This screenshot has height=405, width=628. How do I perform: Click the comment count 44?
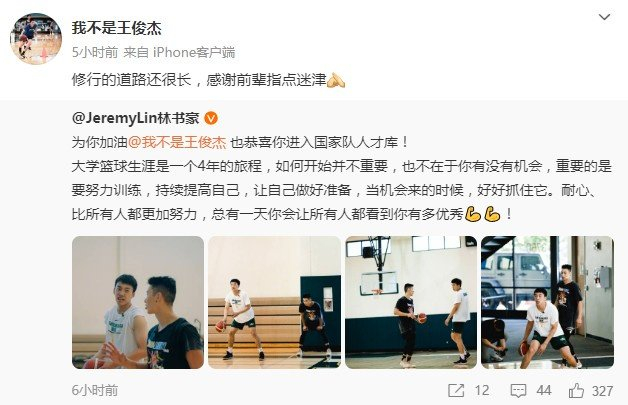pyautogui.click(x=544, y=390)
